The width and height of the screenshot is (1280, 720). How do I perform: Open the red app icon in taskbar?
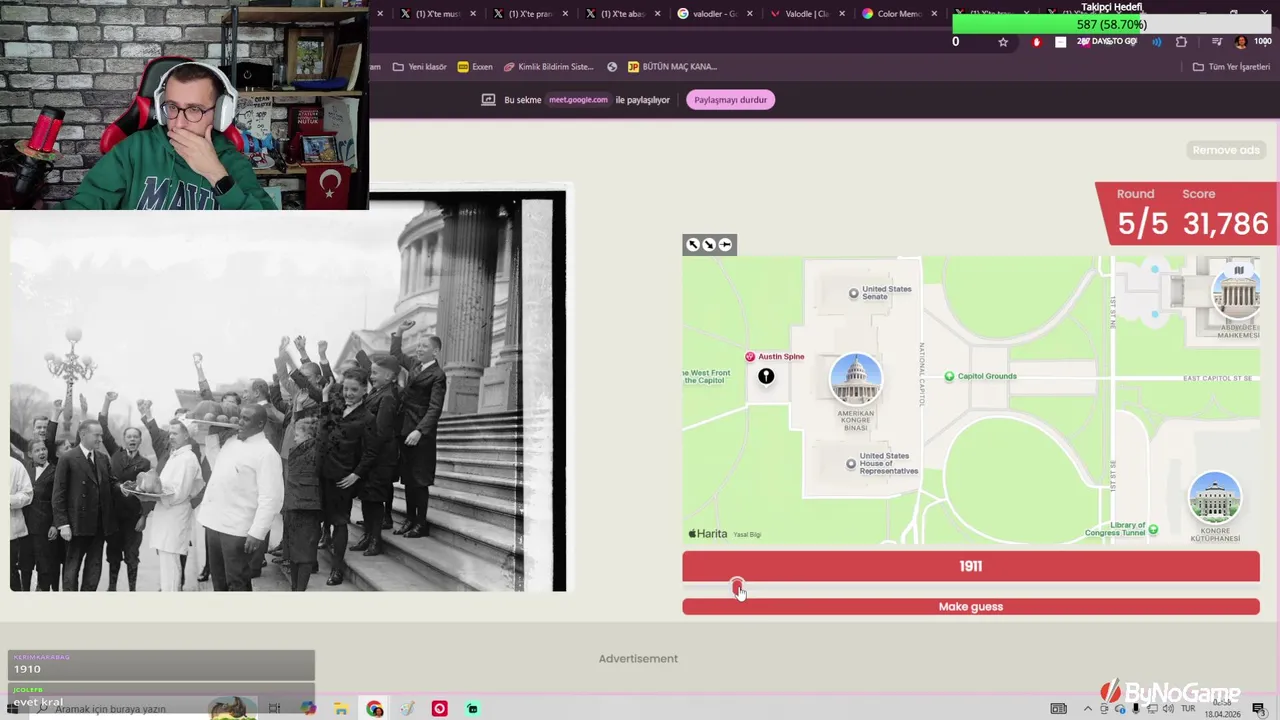pos(439,709)
